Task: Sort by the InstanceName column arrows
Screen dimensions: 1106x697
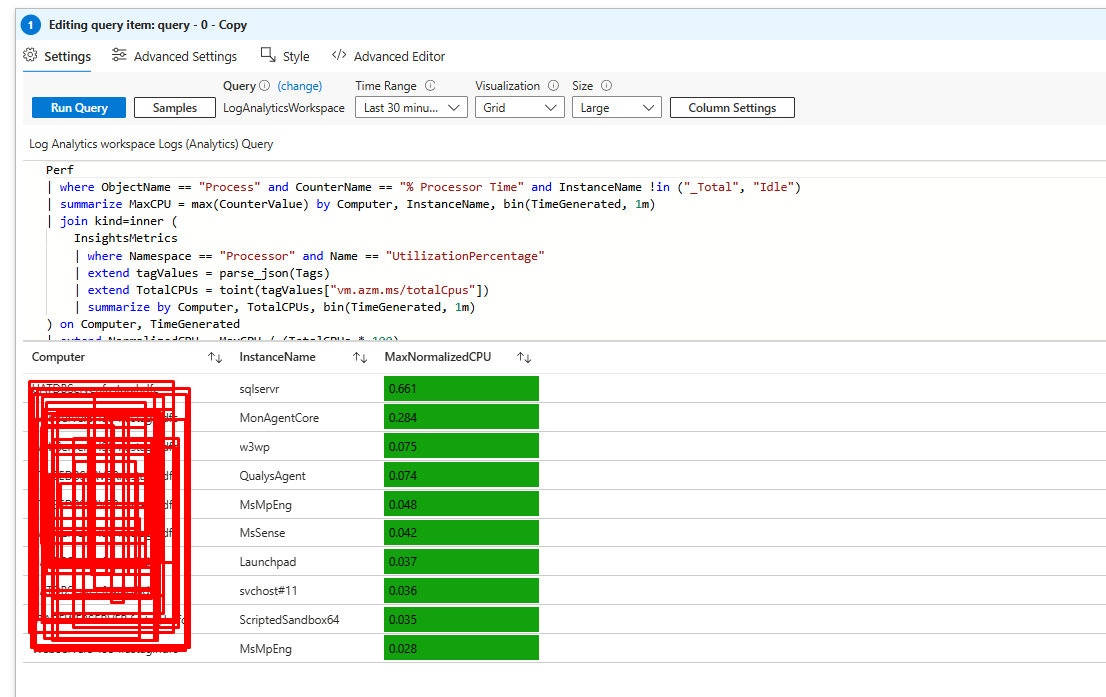Action: 360,358
